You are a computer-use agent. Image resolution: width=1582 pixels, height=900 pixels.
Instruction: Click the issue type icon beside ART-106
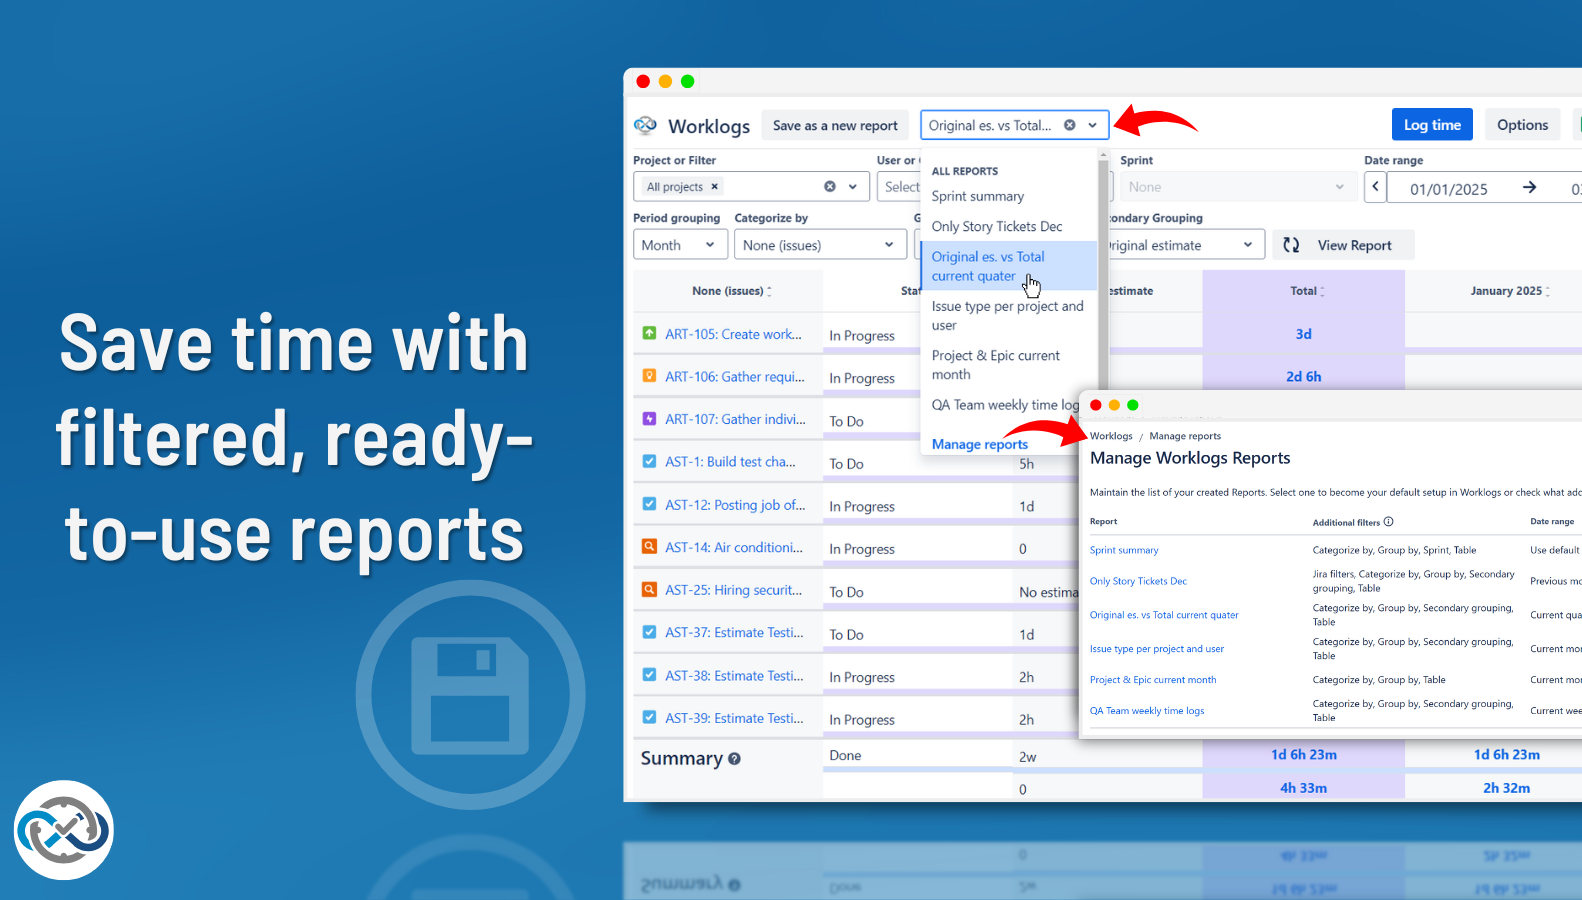point(649,376)
